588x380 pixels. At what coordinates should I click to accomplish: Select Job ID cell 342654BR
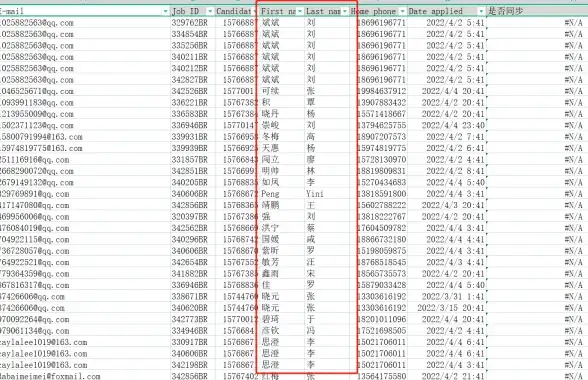(x=189, y=262)
